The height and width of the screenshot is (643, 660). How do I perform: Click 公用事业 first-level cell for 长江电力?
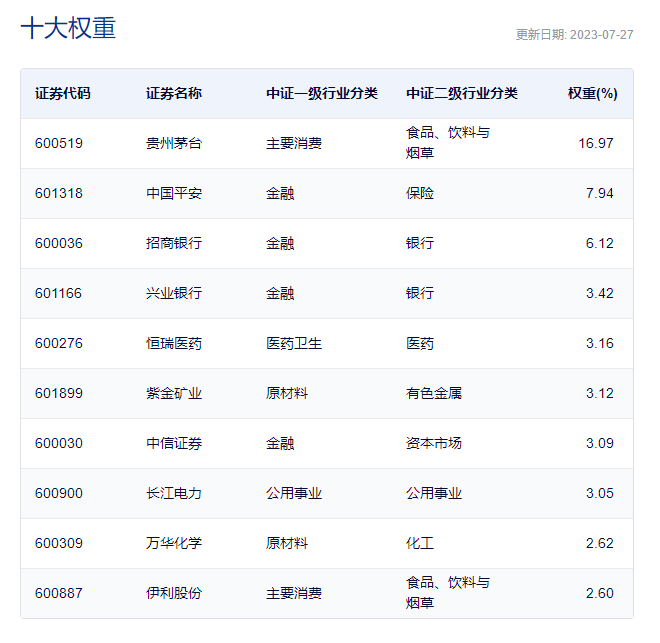294,494
